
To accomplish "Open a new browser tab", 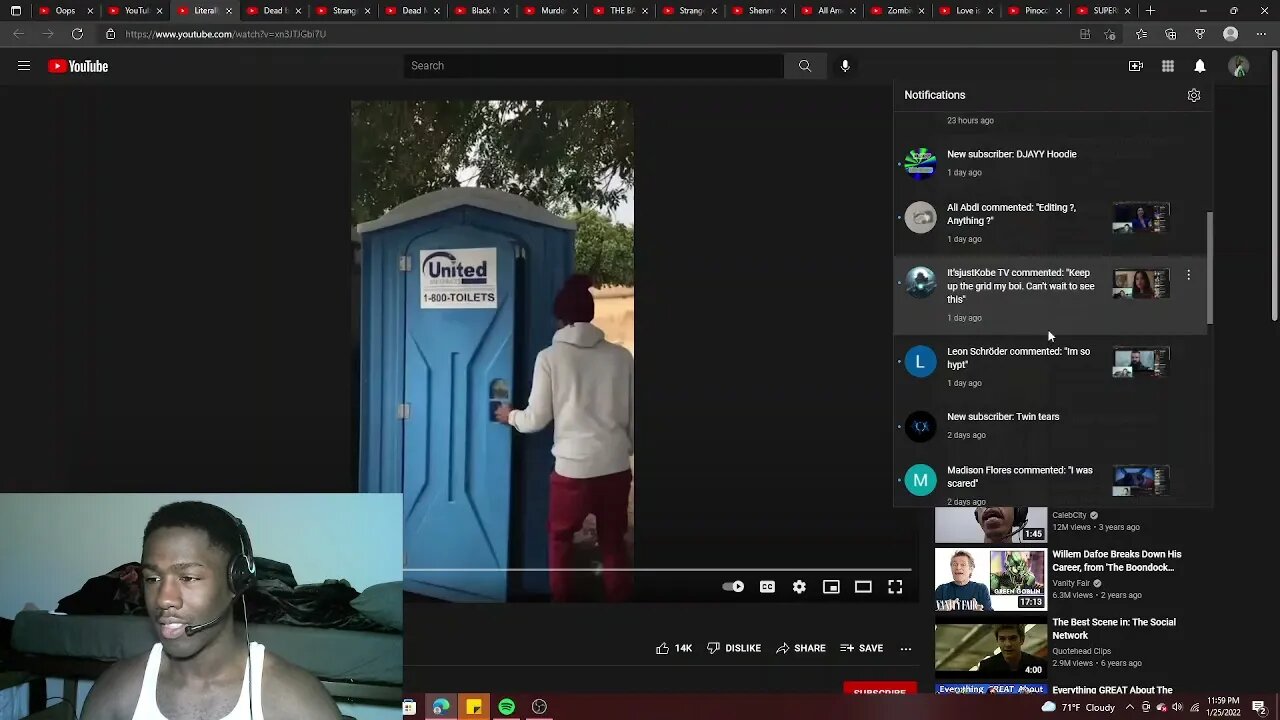I will 1150,11.
